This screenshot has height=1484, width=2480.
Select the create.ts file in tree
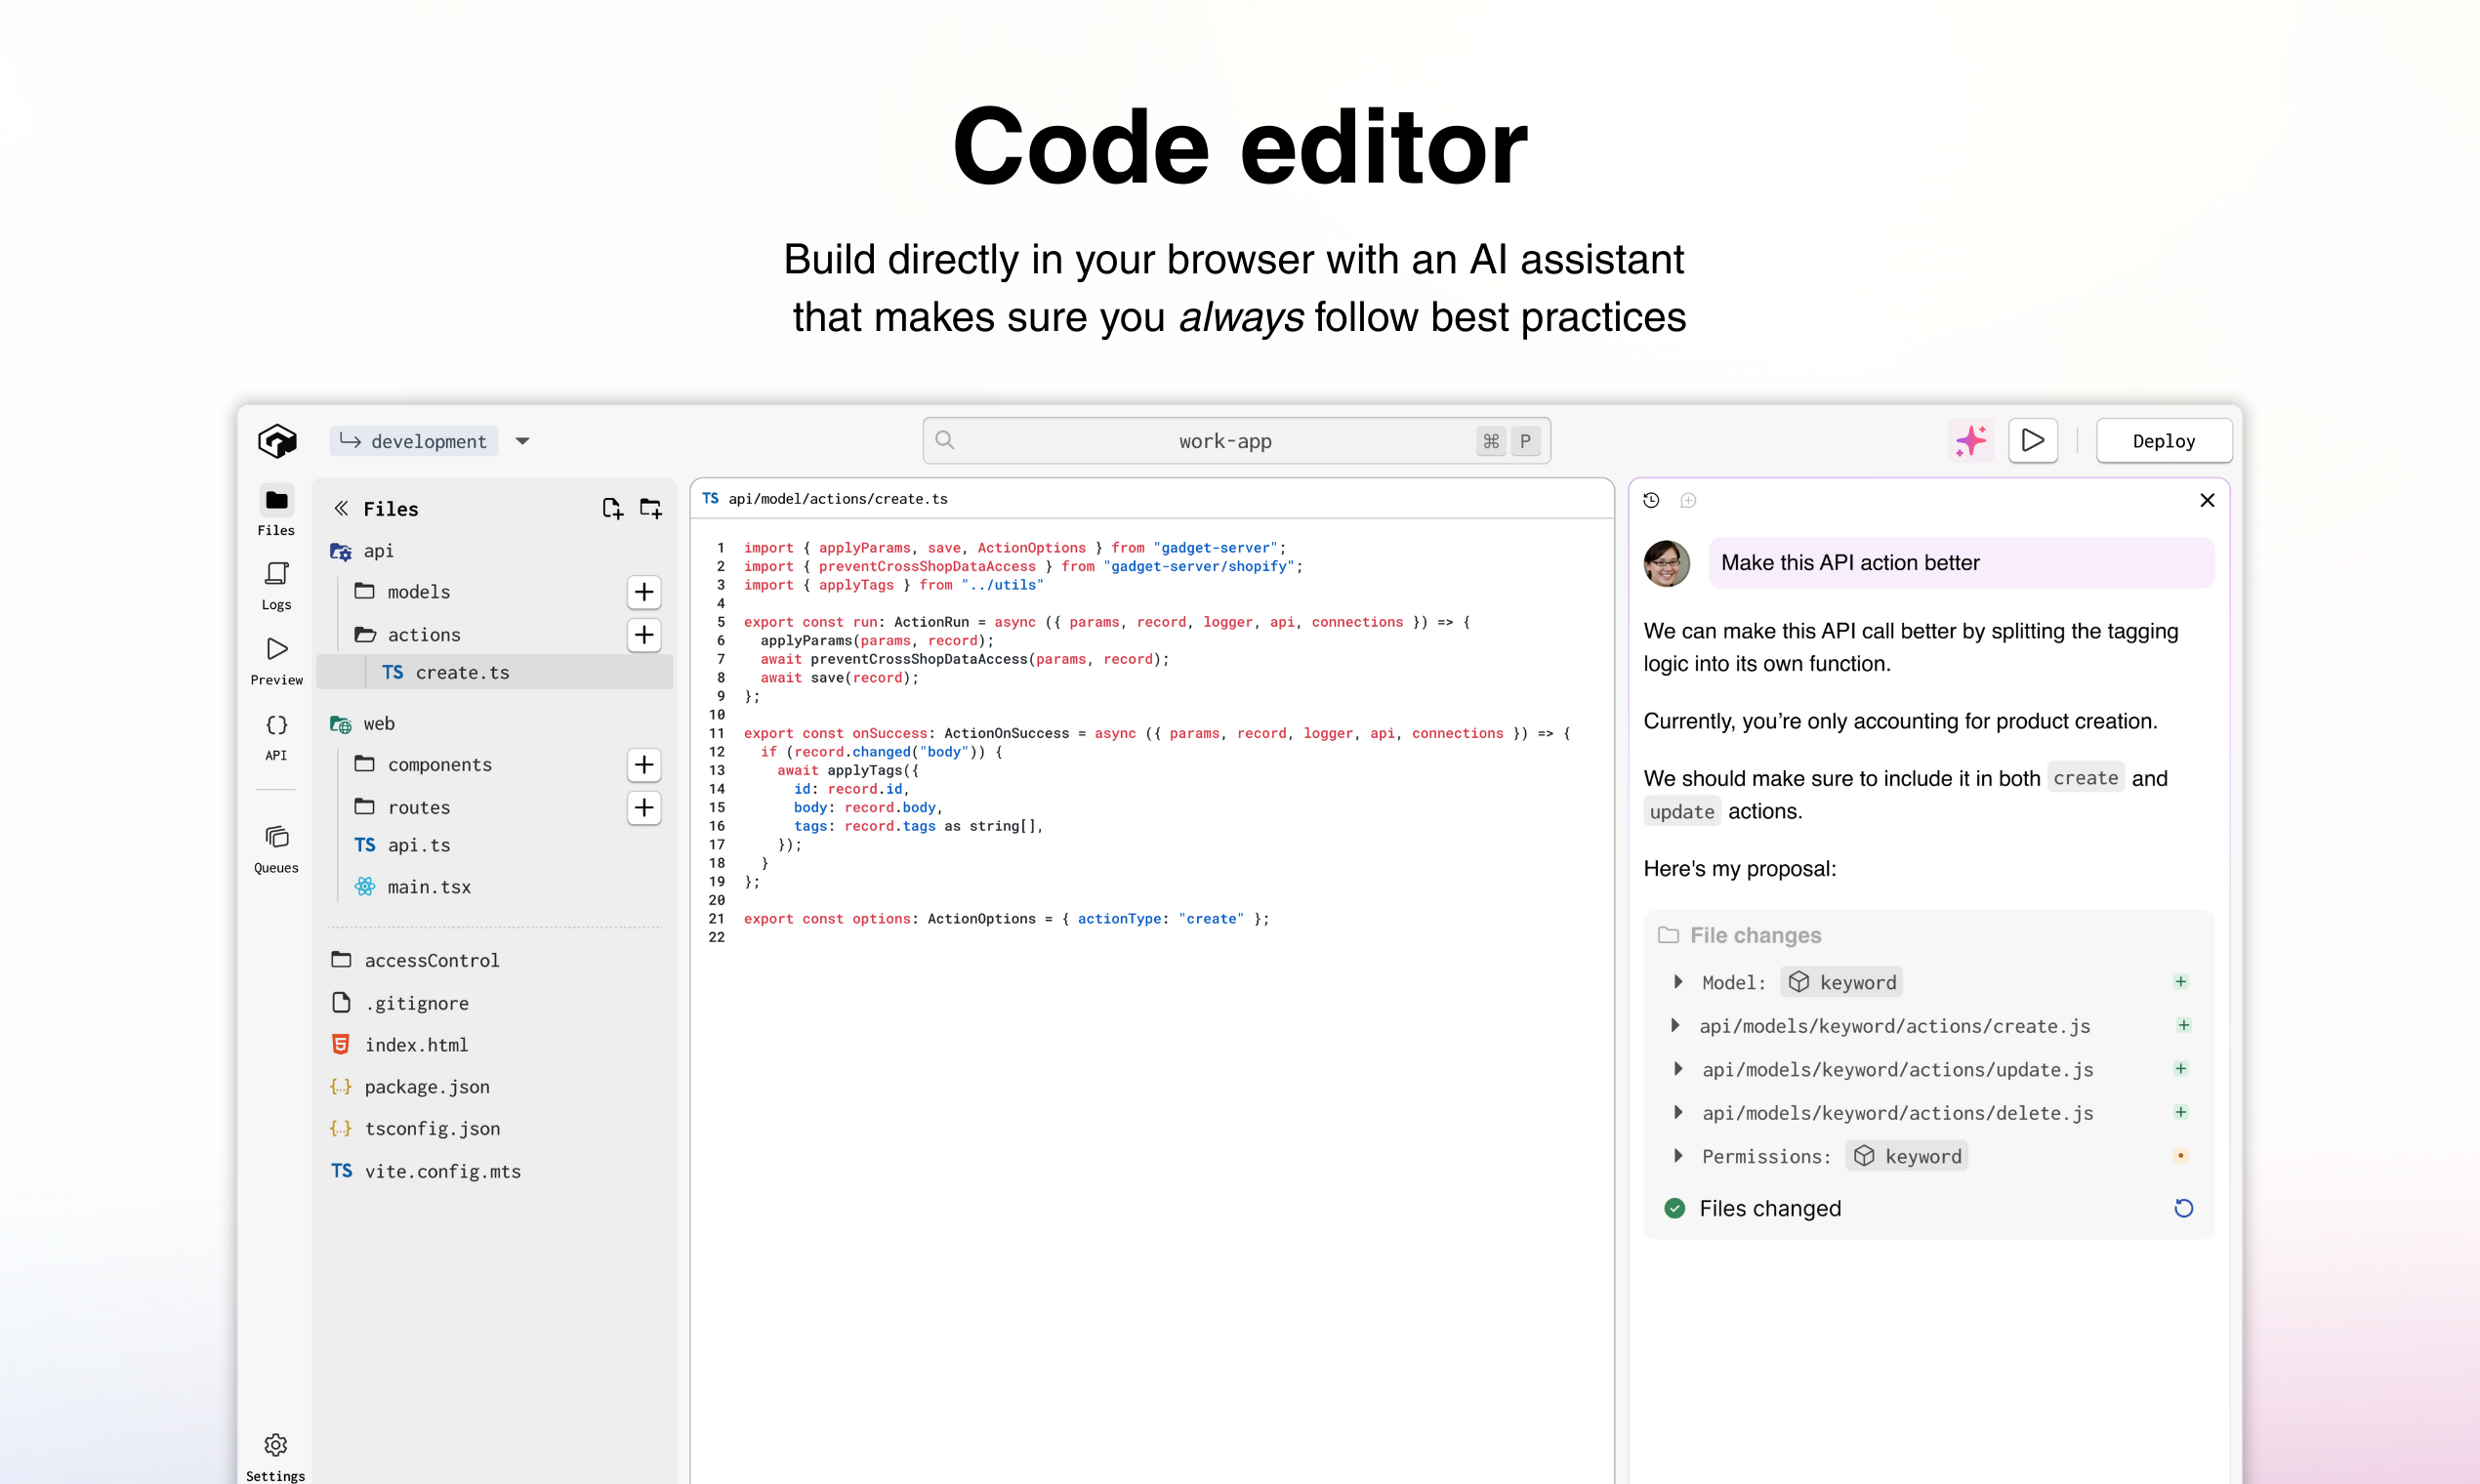(x=462, y=672)
